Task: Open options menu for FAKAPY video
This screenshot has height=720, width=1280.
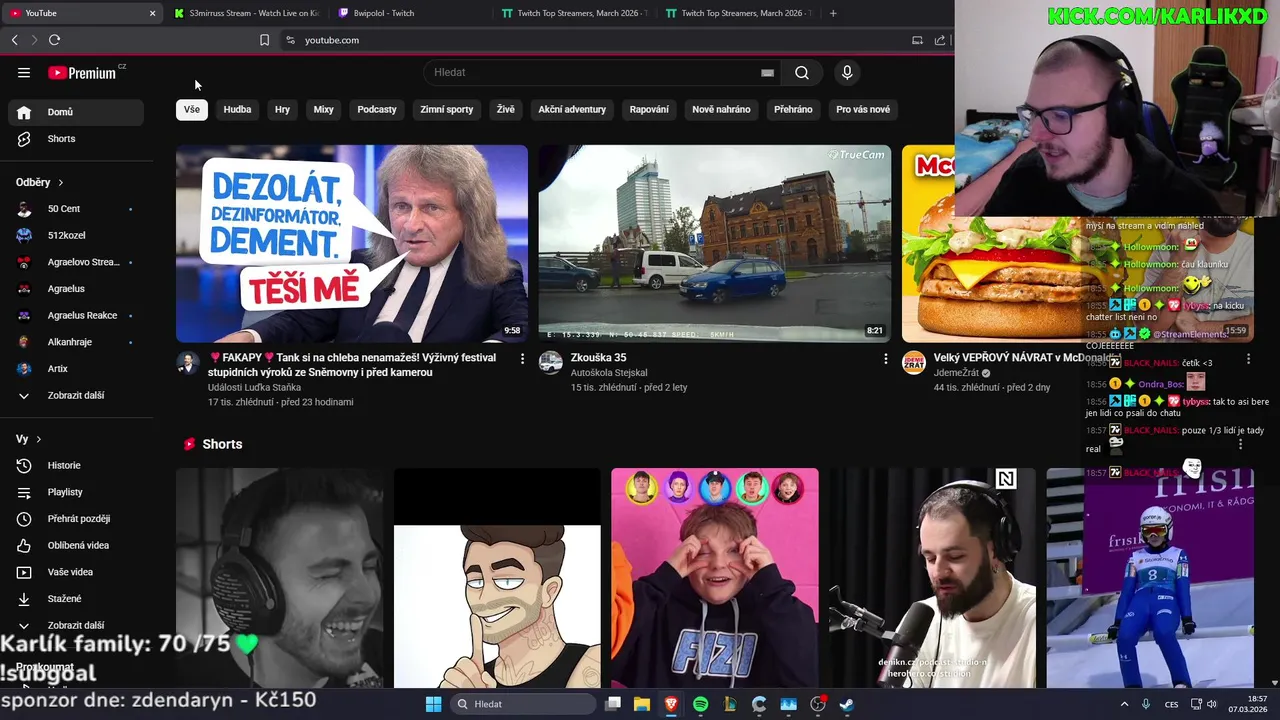Action: point(522,358)
